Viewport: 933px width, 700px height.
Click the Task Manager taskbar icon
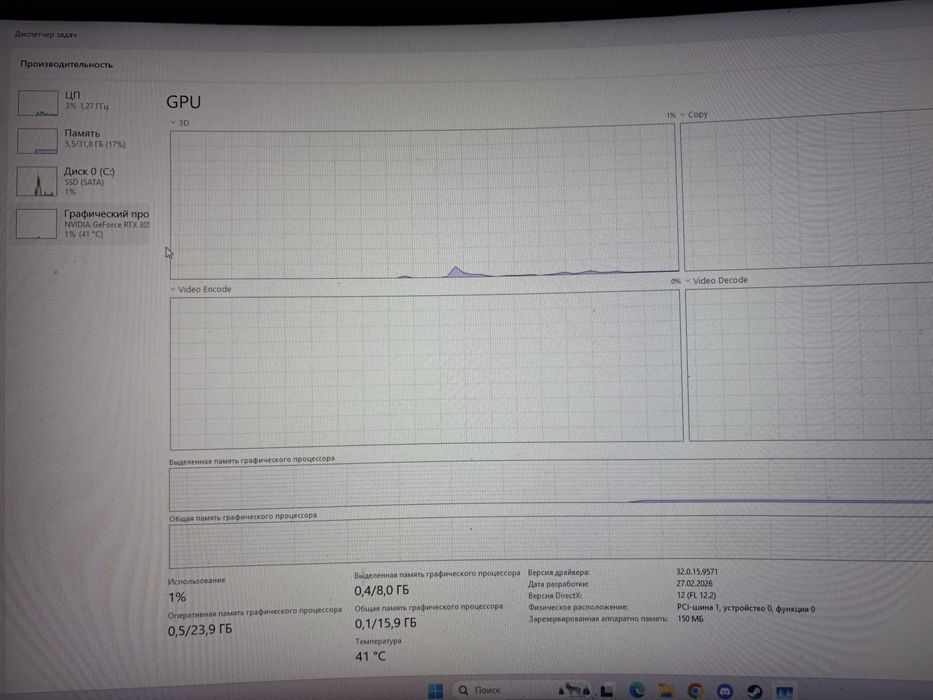[784, 692]
